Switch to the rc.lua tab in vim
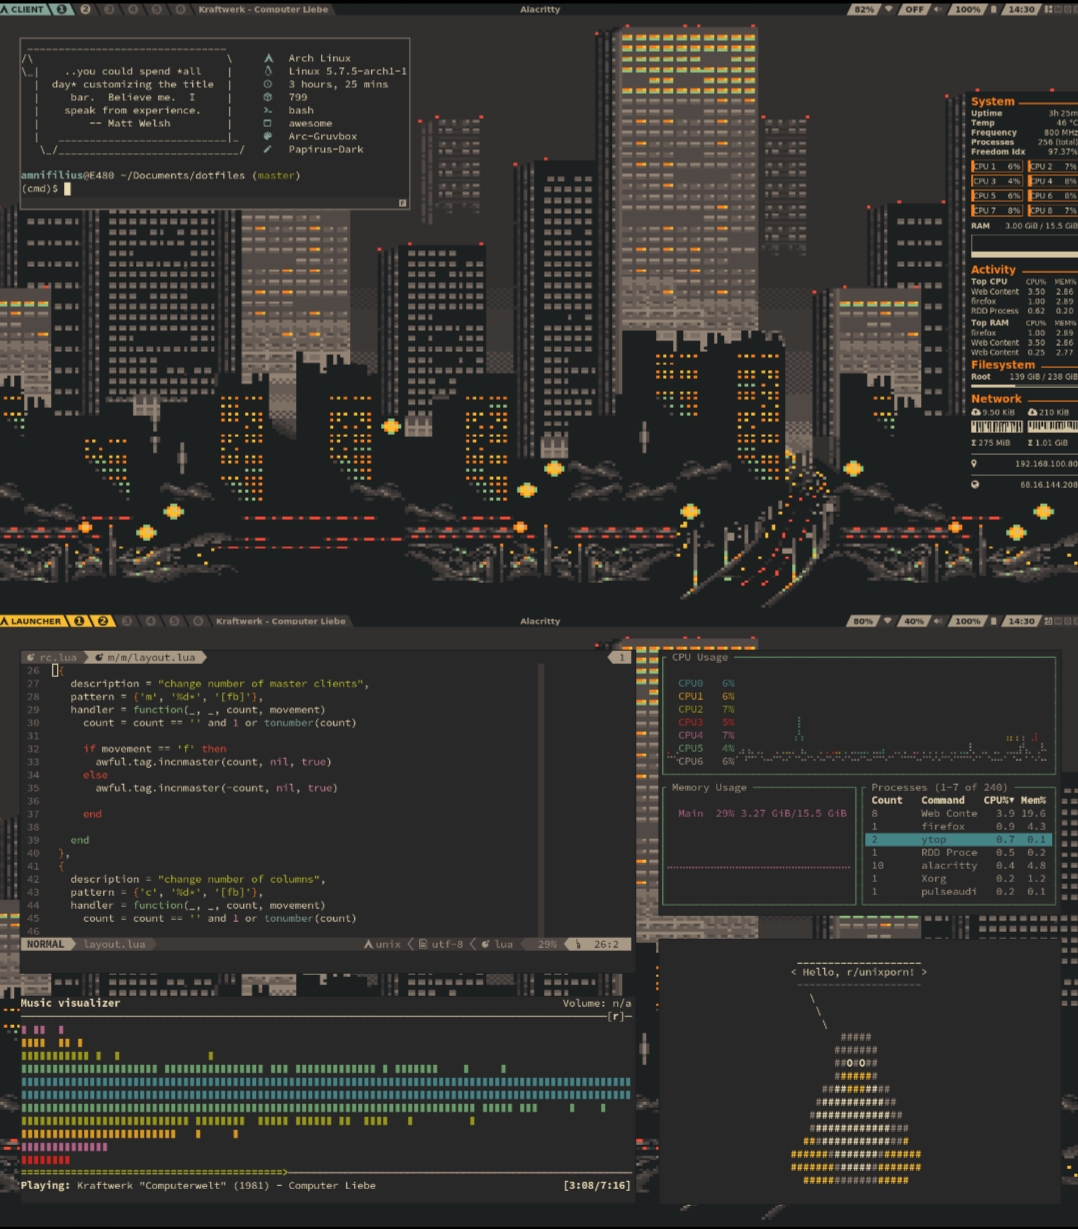 tap(52, 657)
